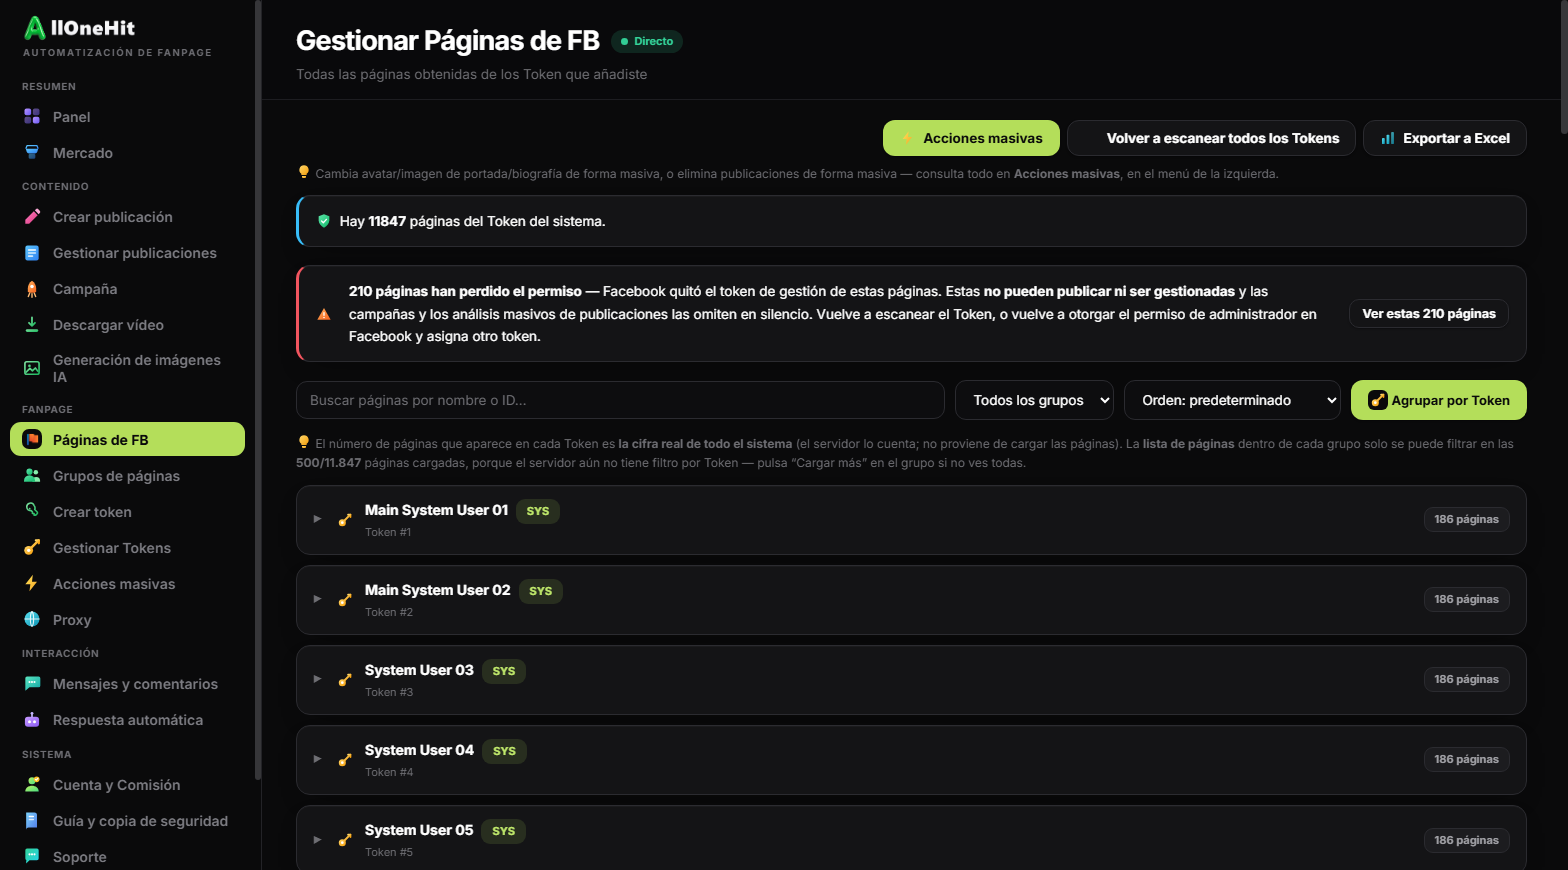Click the Campaña rocket icon
The height and width of the screenshot is (870, 1568).
pos(32,289)
